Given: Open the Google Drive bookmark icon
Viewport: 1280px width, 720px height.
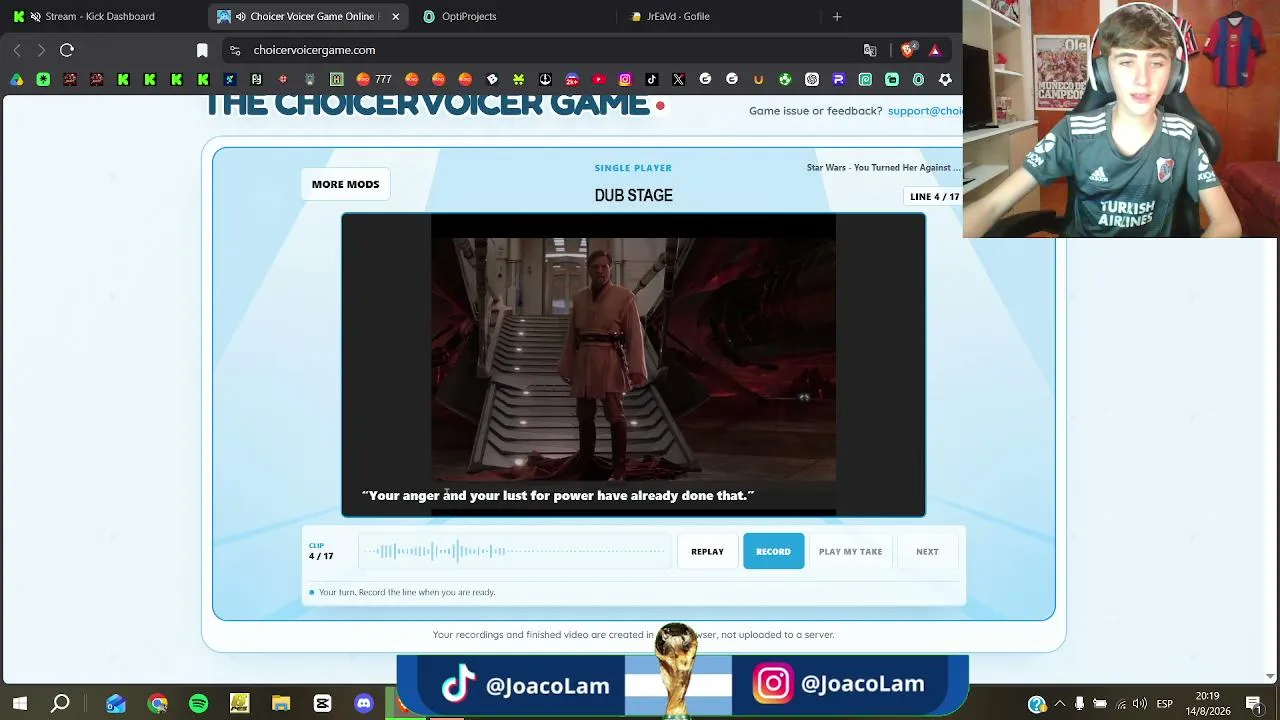Looking at the screenshot, I should coord(17,79).
